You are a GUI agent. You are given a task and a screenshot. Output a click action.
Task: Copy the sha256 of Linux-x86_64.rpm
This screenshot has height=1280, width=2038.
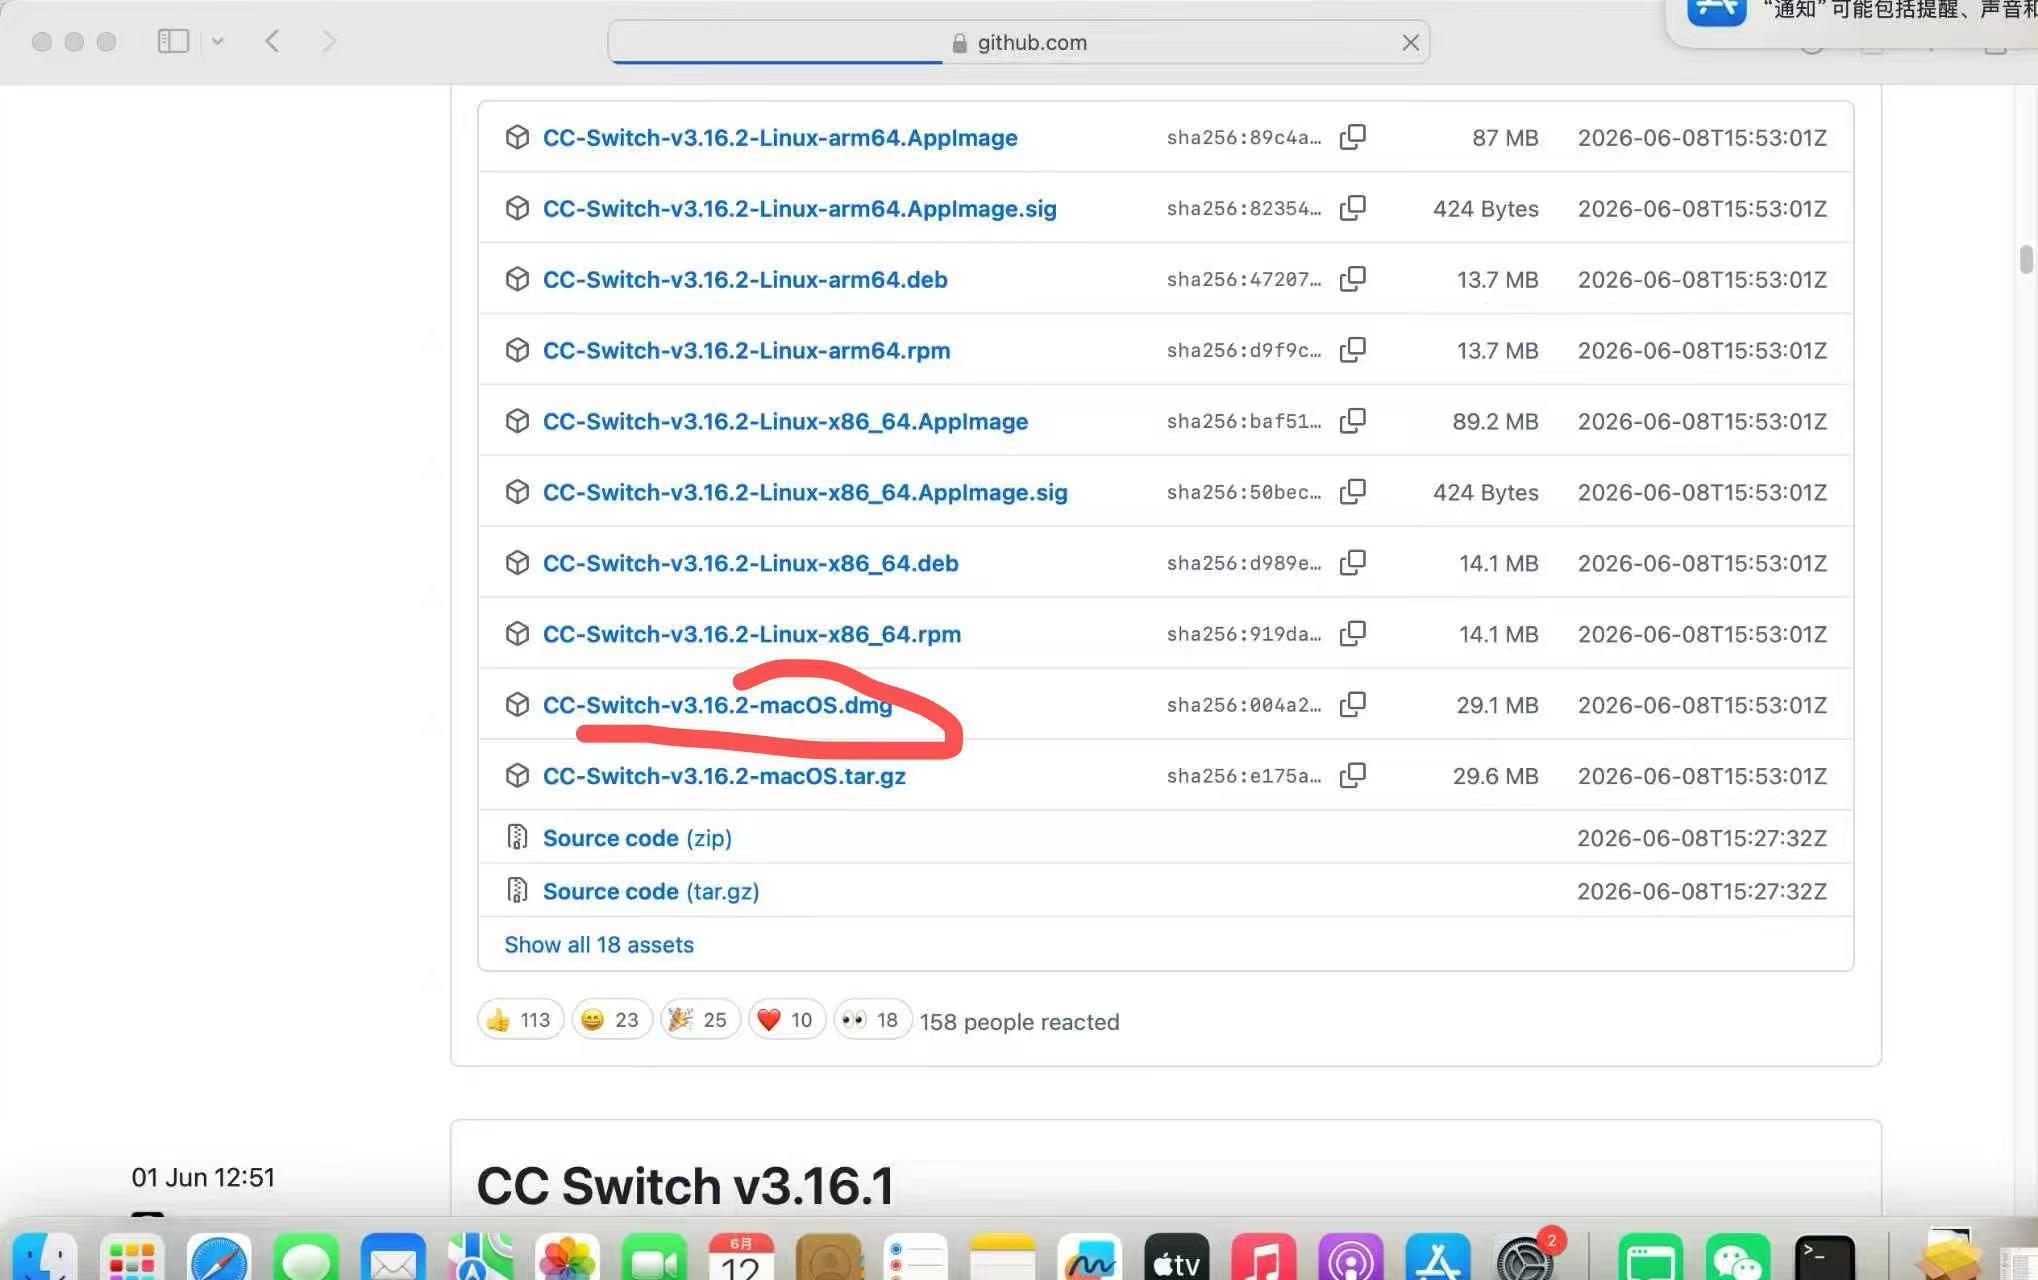1353,633
